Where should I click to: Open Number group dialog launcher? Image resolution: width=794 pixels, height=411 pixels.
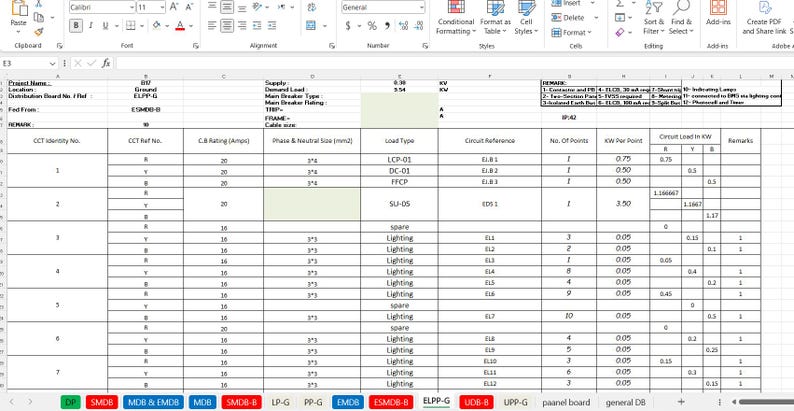pos(425,46)
